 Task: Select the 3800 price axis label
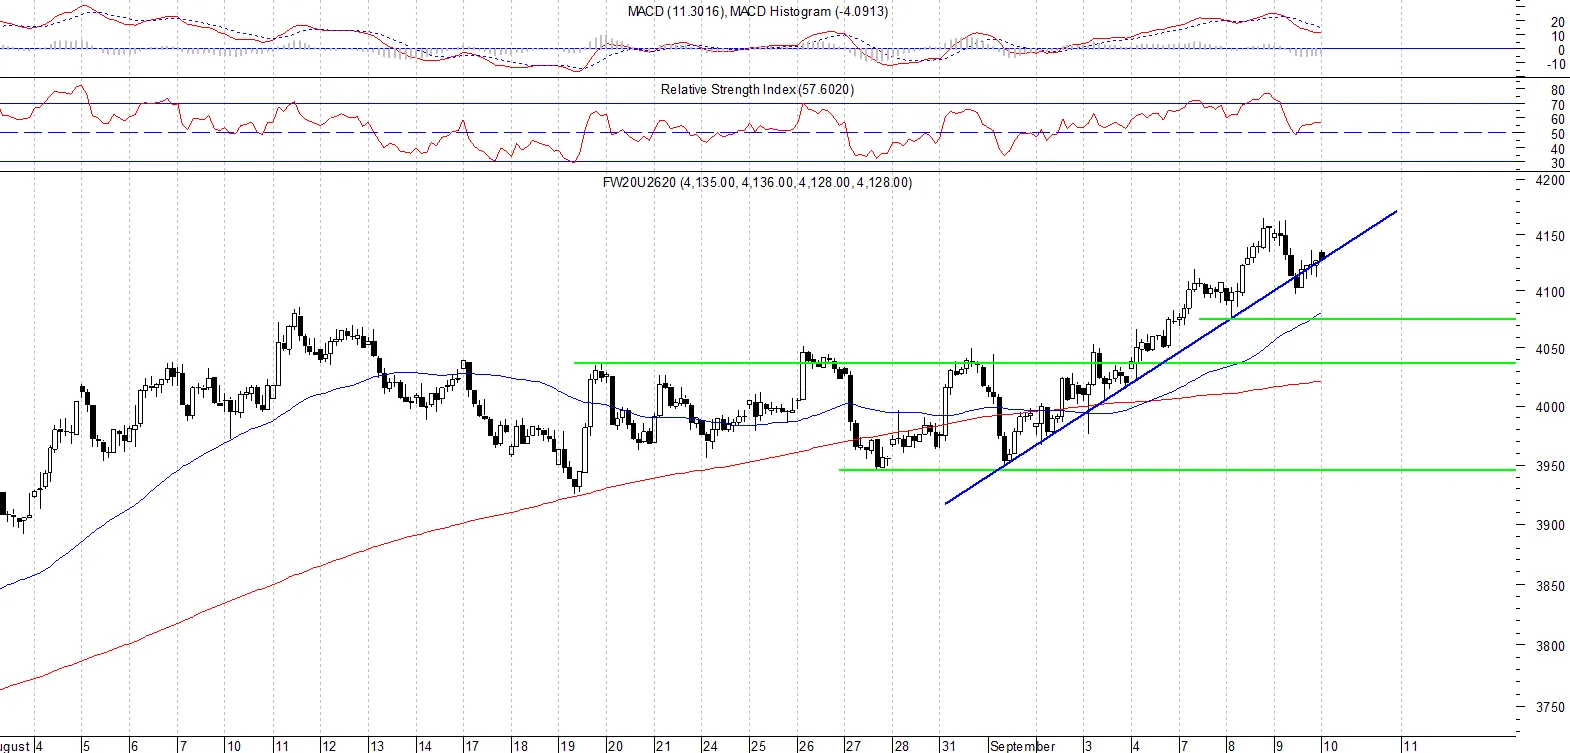(x=1550, y=647)
